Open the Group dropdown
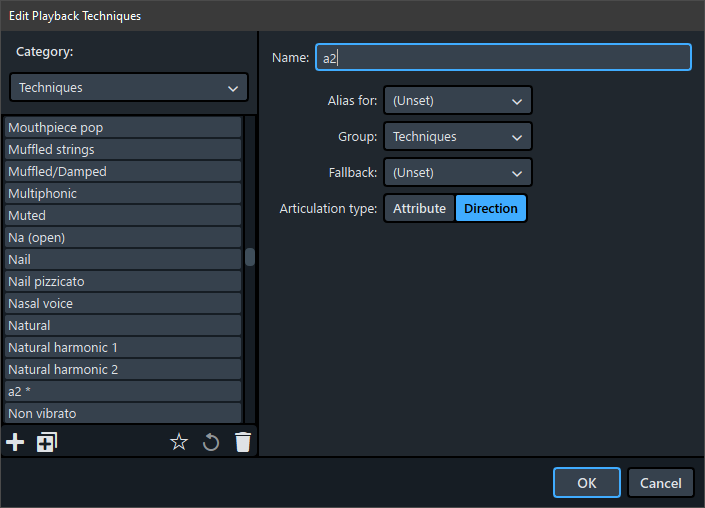705x508 pixels. point(458,137)
